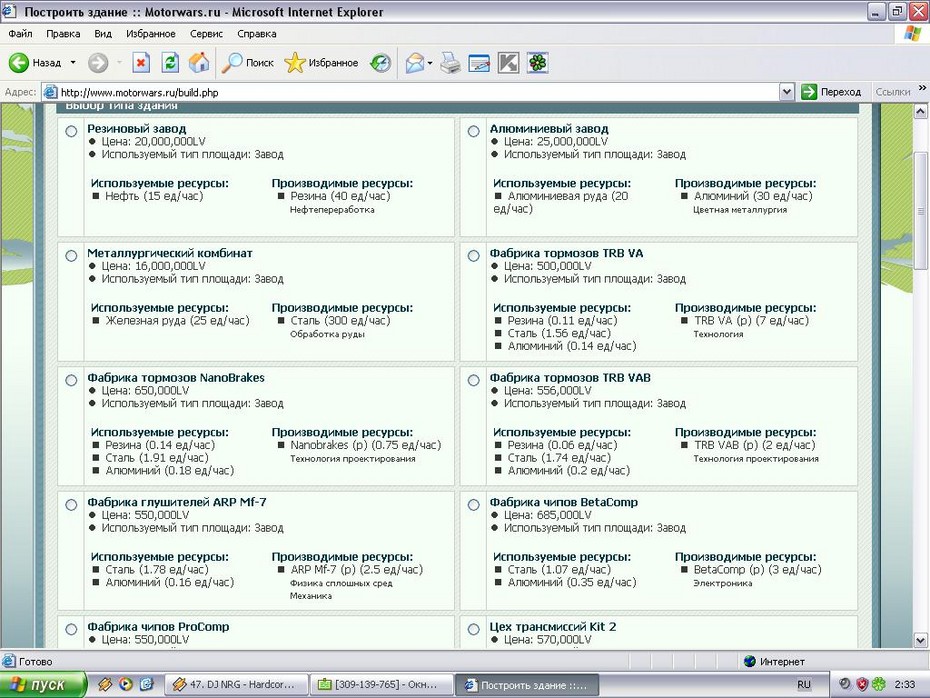The image size is (930, 698).
Task: Open the Mail button dropdown arrow
Action: (430, 62)
